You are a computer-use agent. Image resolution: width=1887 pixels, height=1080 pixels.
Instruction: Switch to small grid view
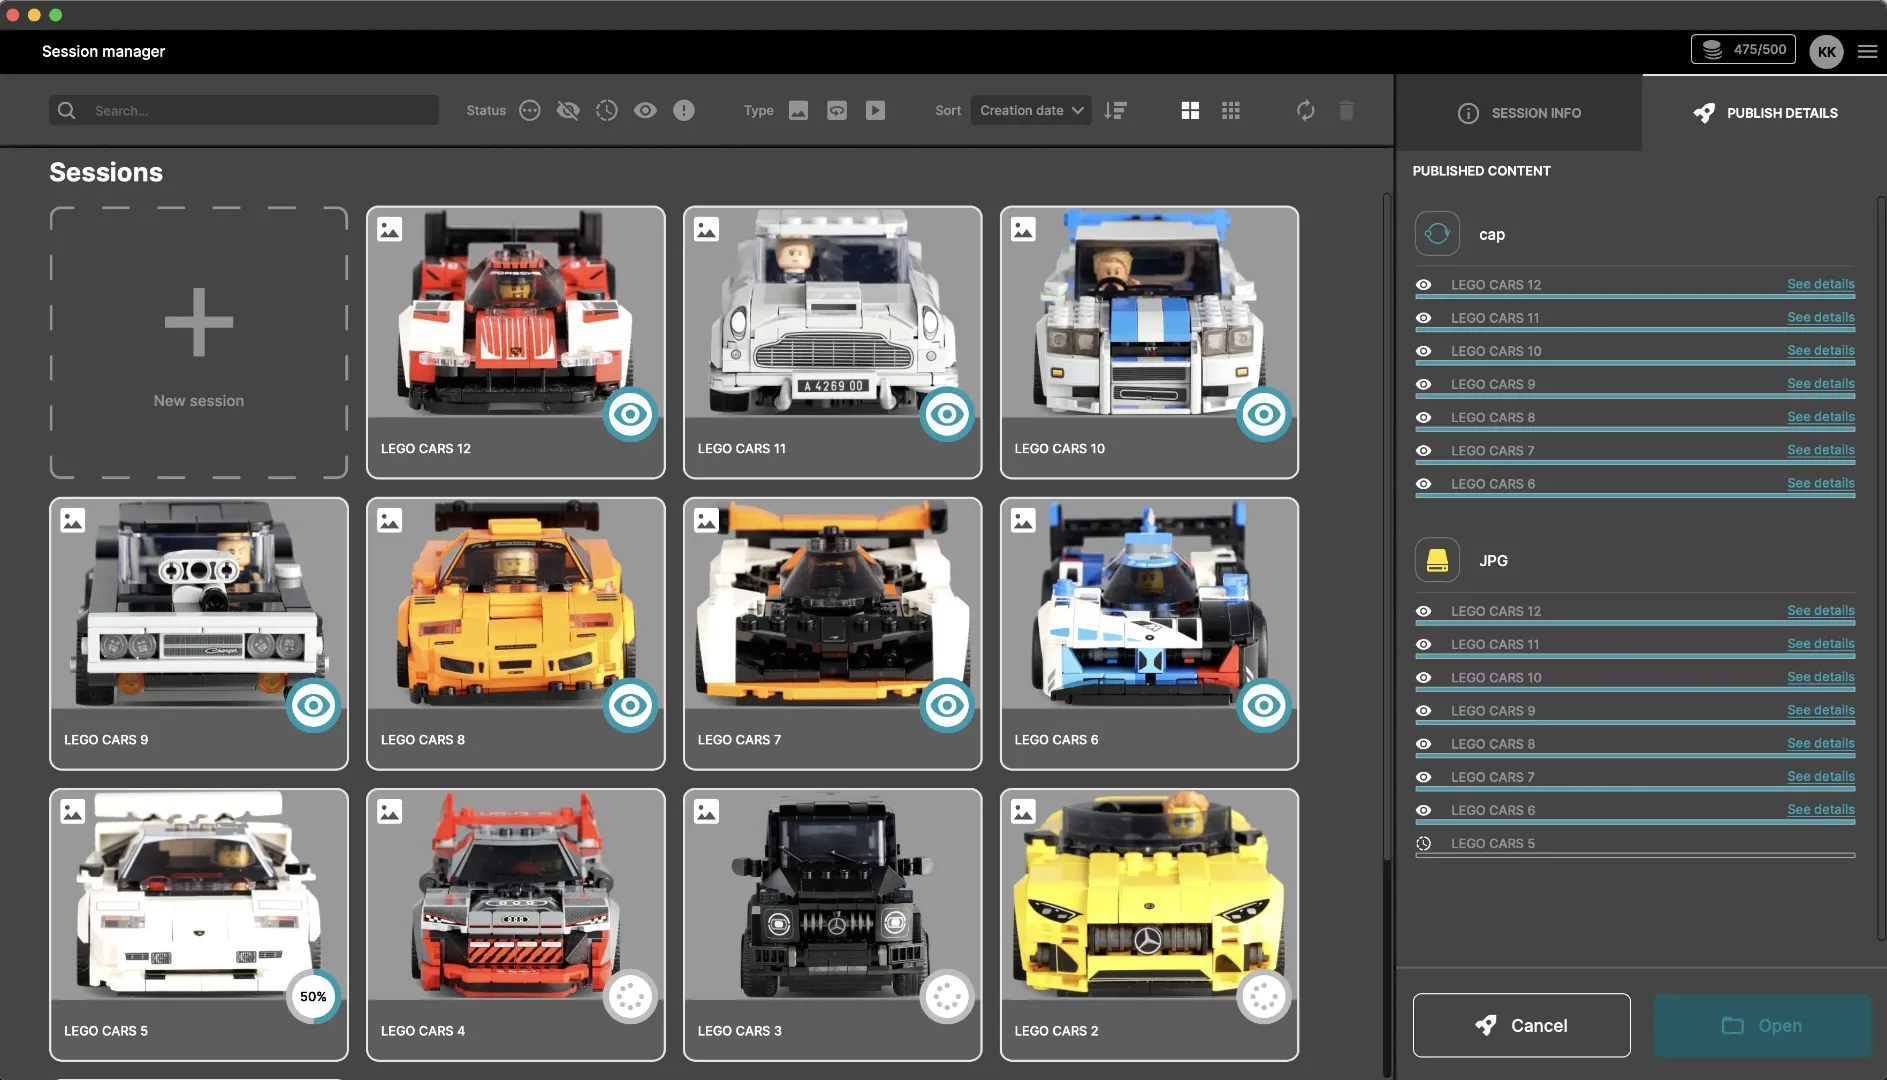1231,111
